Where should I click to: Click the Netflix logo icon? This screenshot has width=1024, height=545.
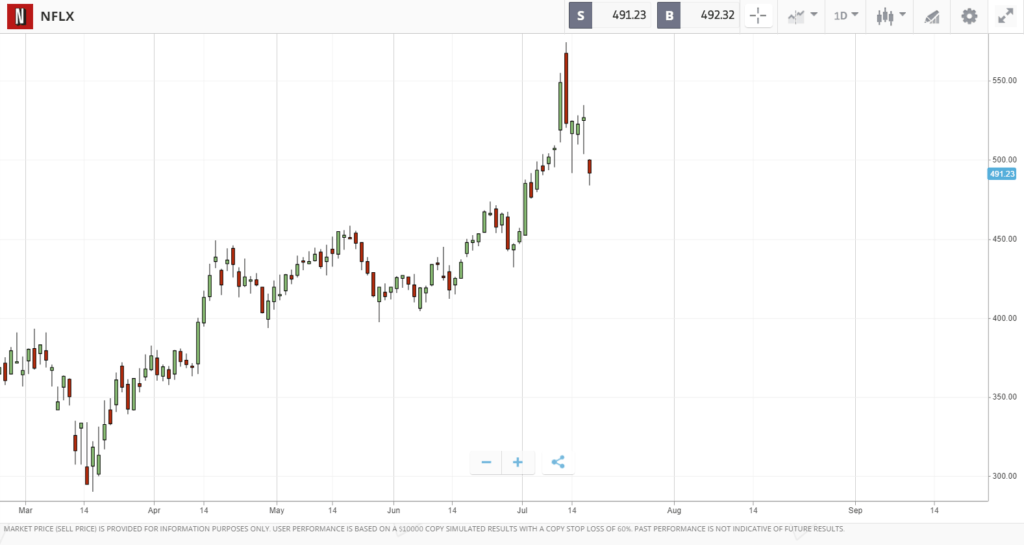pos(20,16)
